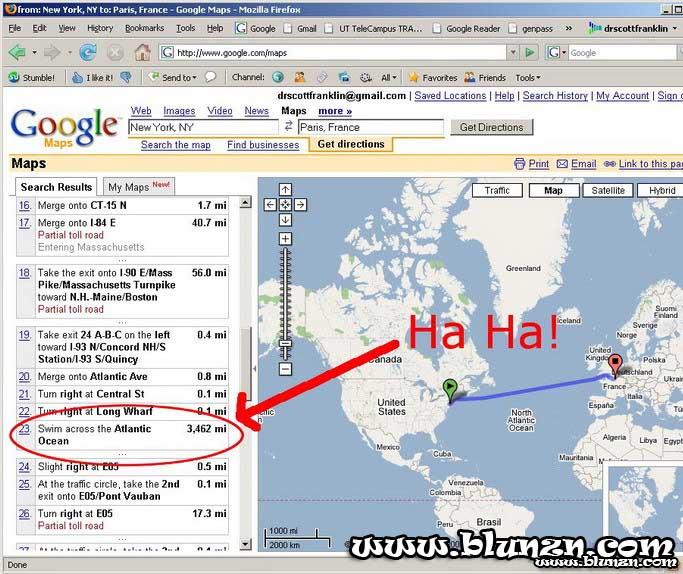The image size is (683, 574).
Task: Click the Stop loading icon
Action: tap(115, 53)
